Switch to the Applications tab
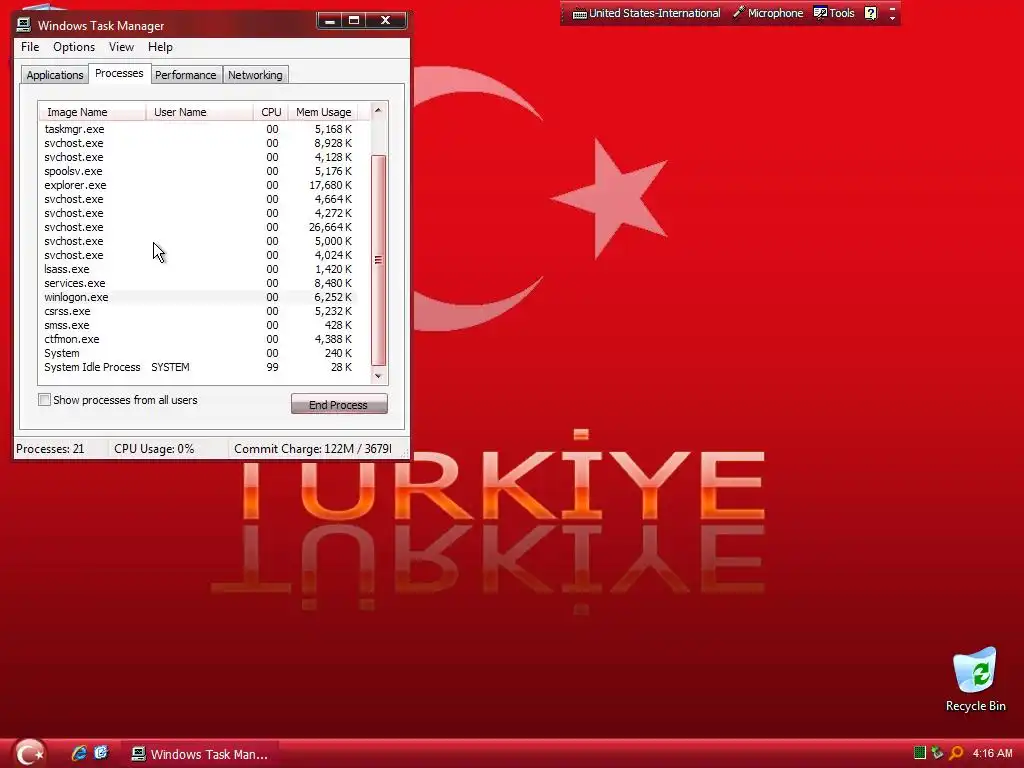The height and width of the screenshot is (768, 1024). tap(55, 75)
